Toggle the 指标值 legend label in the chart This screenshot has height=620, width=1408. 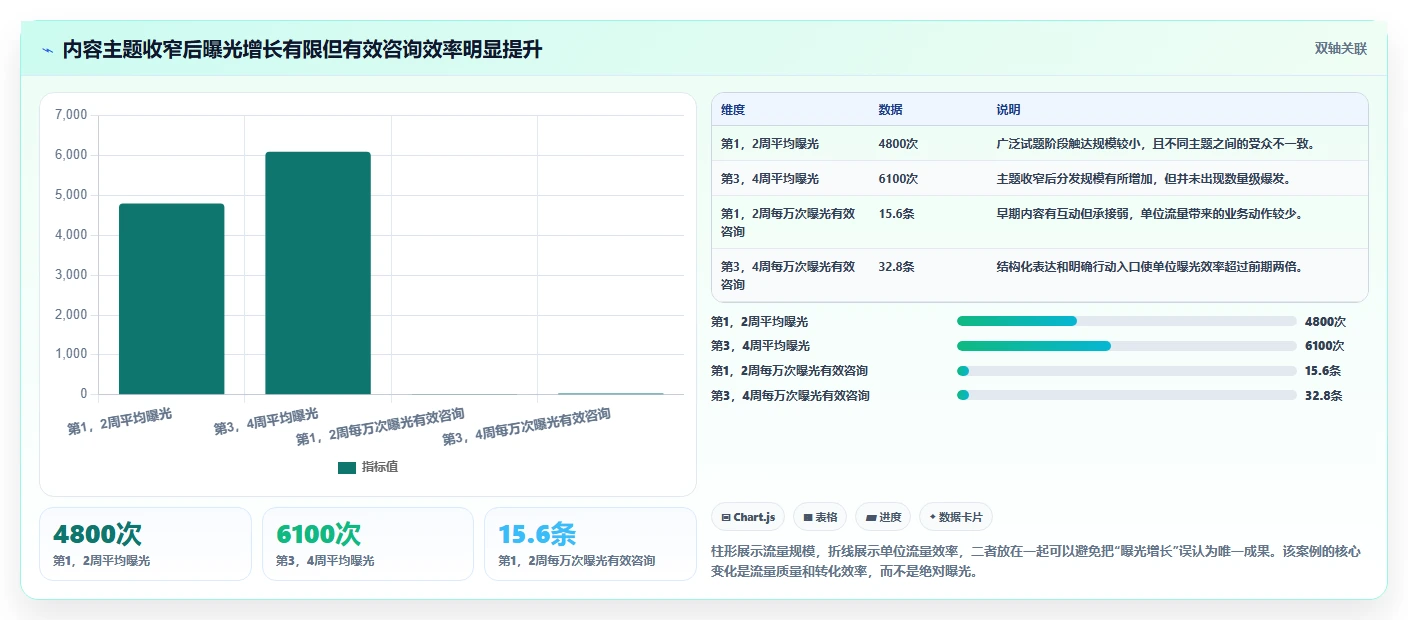(x=379, y=467)
